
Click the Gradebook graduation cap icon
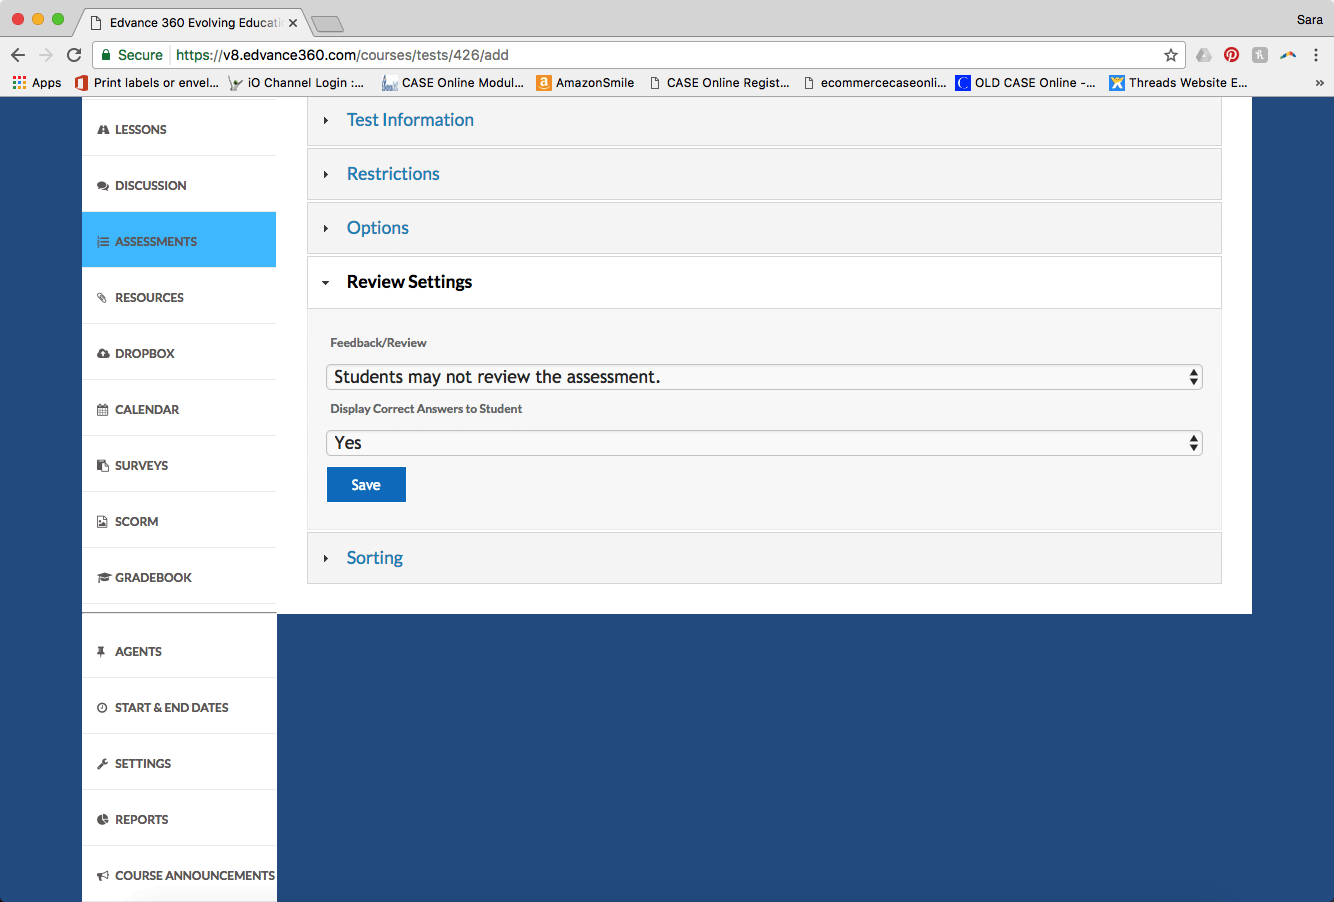coord(103,578)
